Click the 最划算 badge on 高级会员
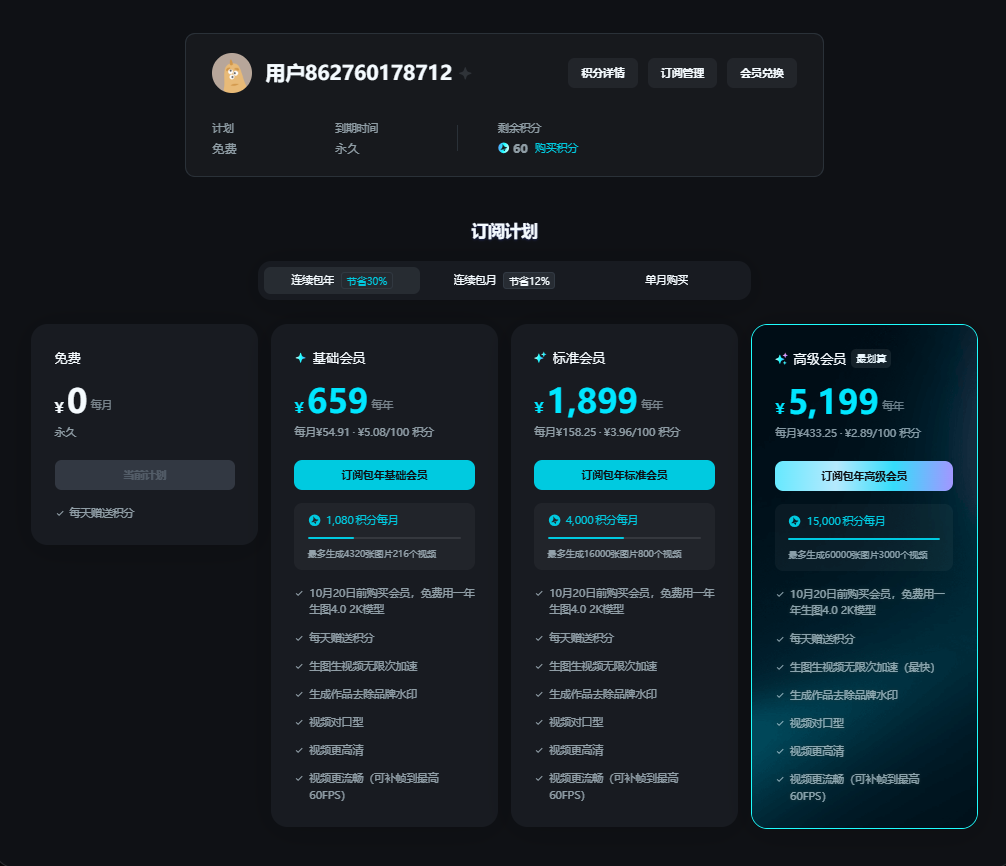Image resolution: width=1006 pixels, height=866 pixels. tap(871, 359)
